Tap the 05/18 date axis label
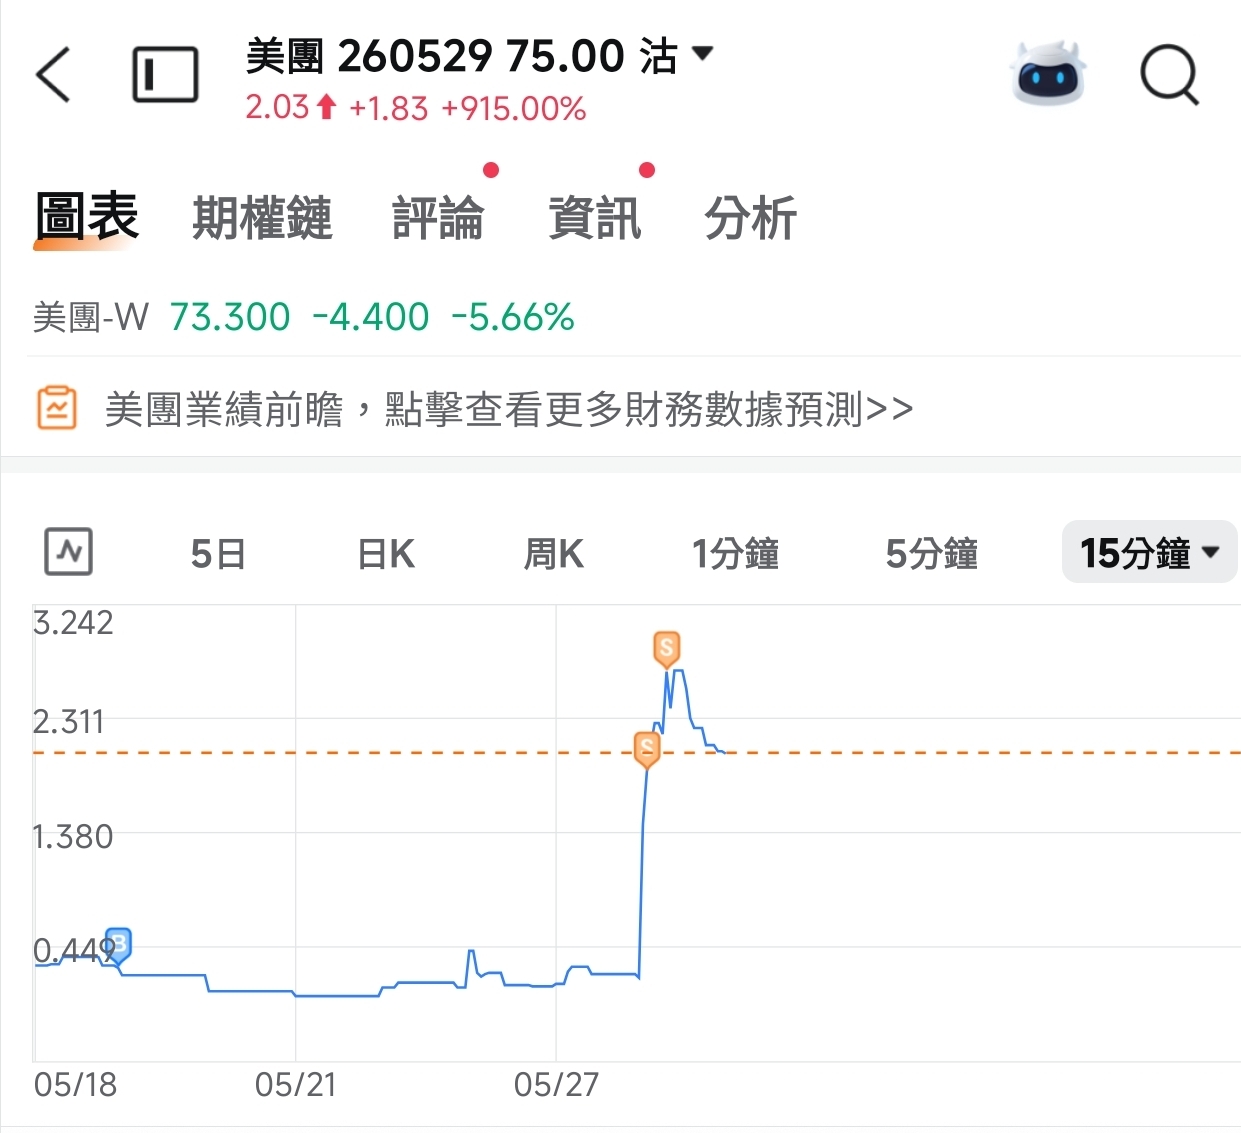 [75, 1085]
